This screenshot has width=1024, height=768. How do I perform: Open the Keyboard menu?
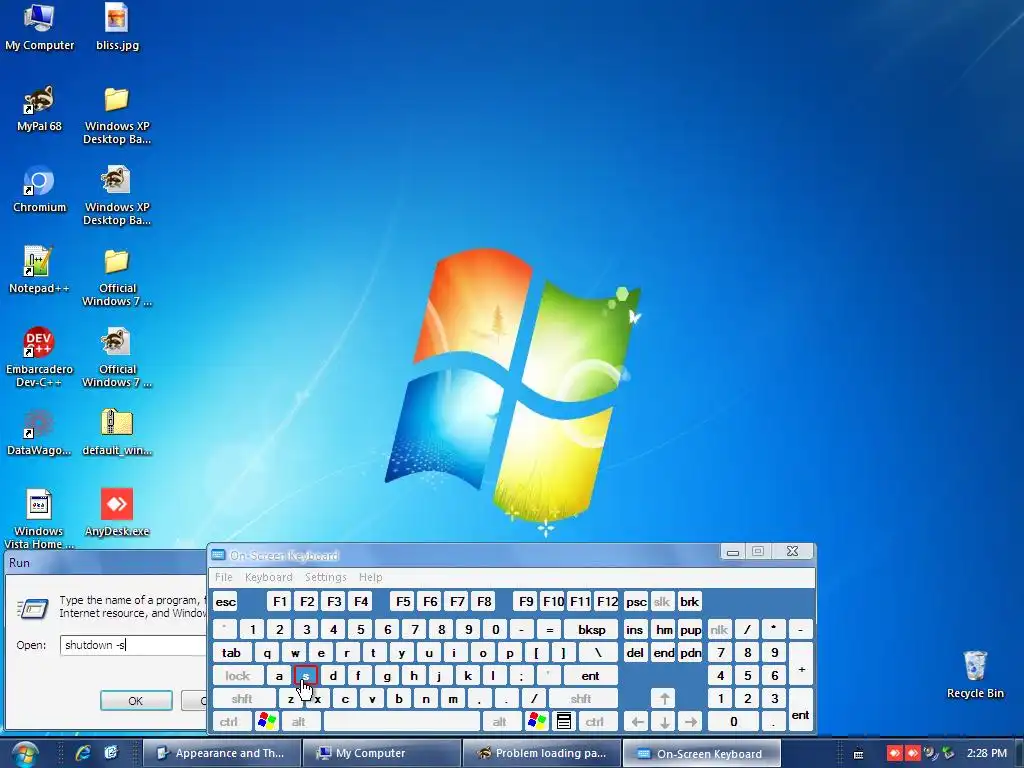point(268,577)
